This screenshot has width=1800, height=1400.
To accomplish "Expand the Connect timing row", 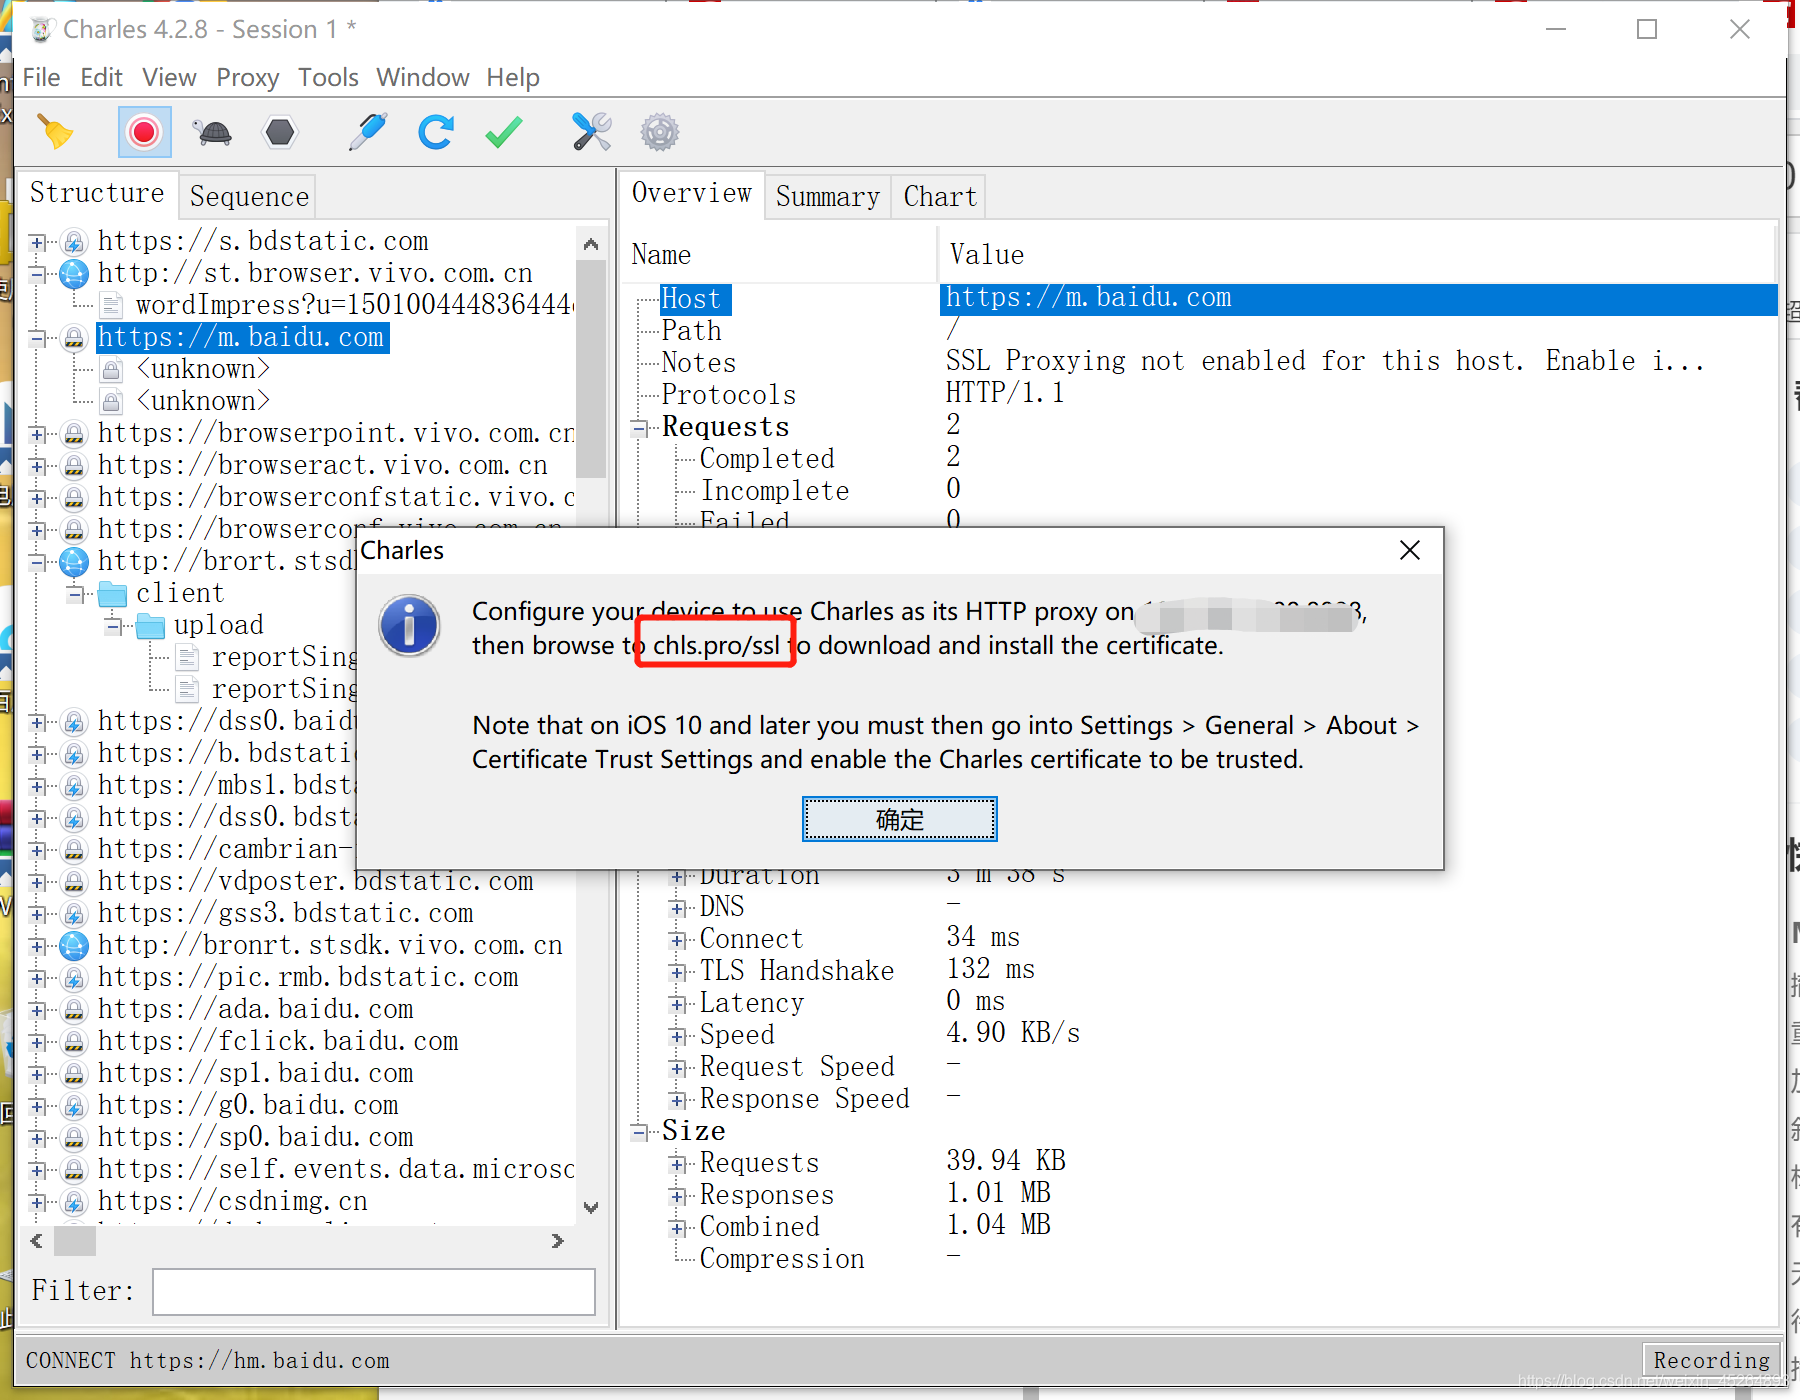I will (x=677, y=940).
